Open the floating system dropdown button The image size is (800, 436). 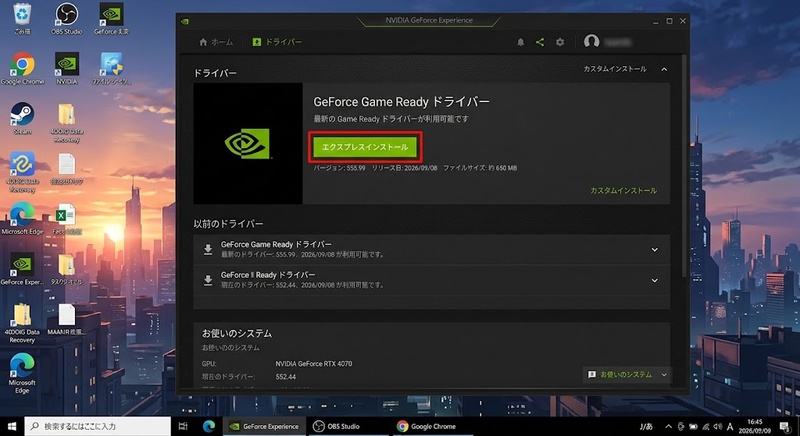[627, 375]
